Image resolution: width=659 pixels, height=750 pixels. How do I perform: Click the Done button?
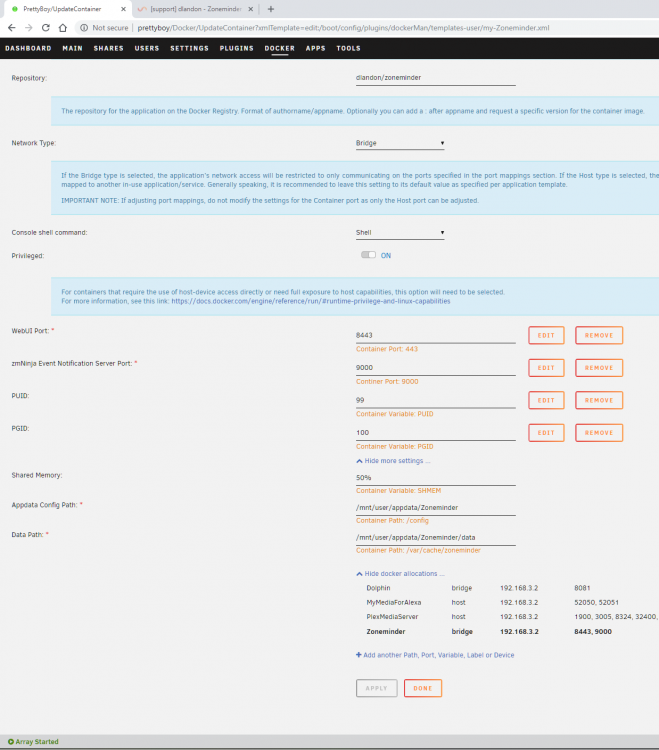coord(423,688)
